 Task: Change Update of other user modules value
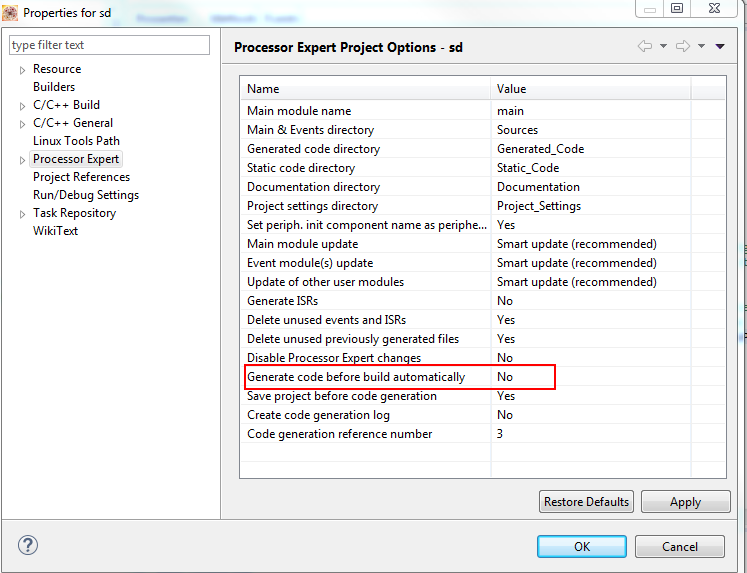click(x=591, y=282)
